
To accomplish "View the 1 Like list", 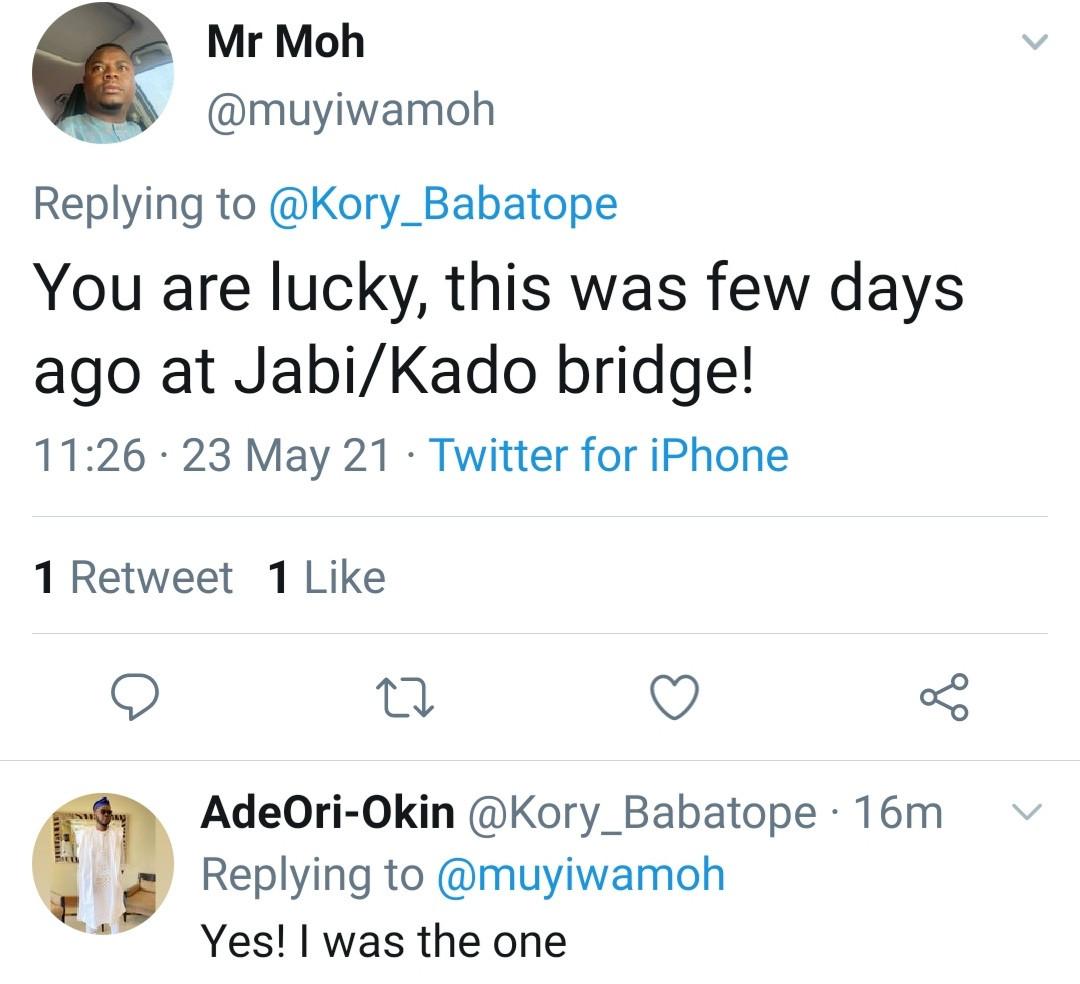I will [x=327, y=578].
